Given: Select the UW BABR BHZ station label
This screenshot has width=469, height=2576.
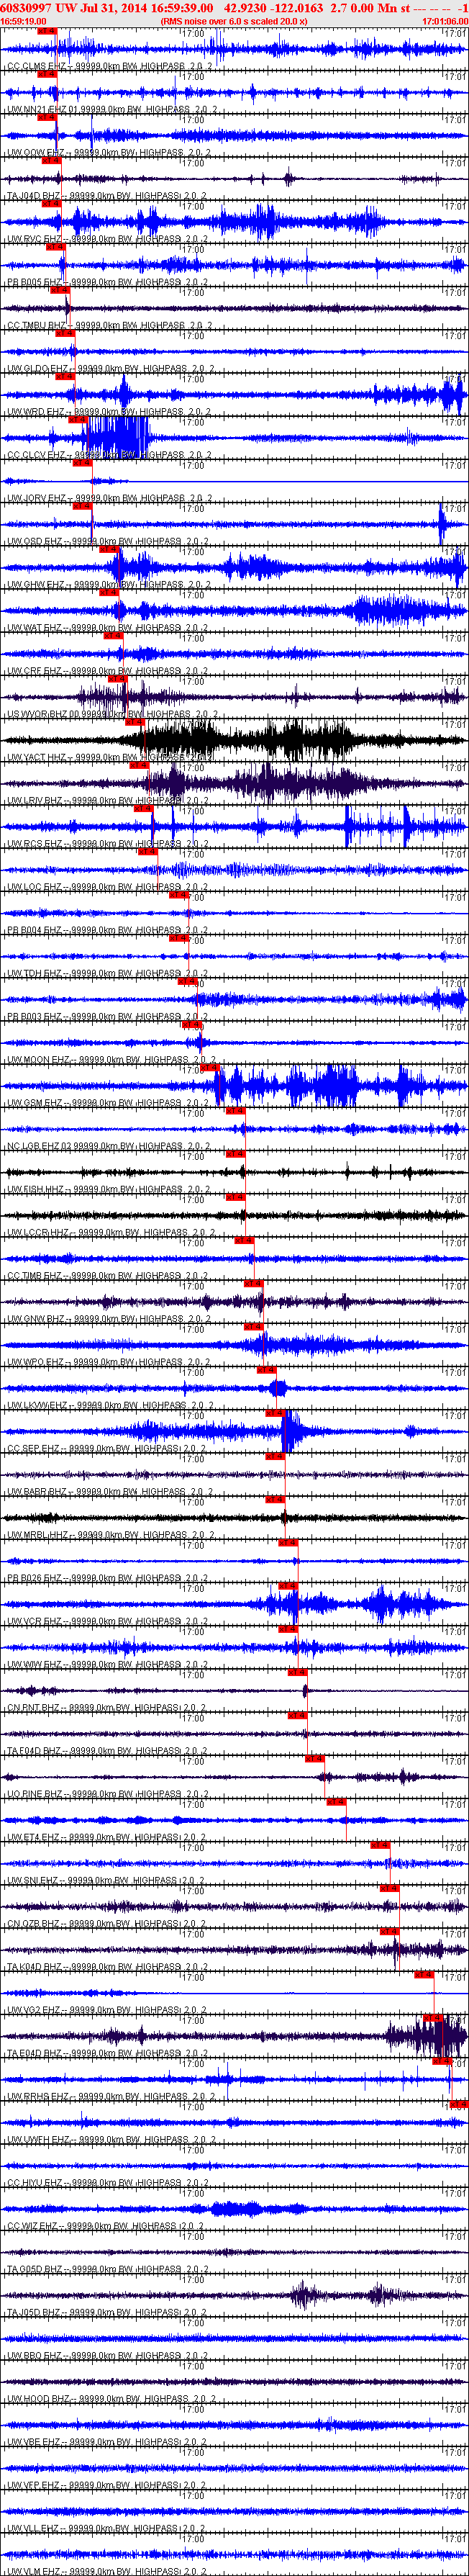Looking at the screenshot, I should 109,1491.
